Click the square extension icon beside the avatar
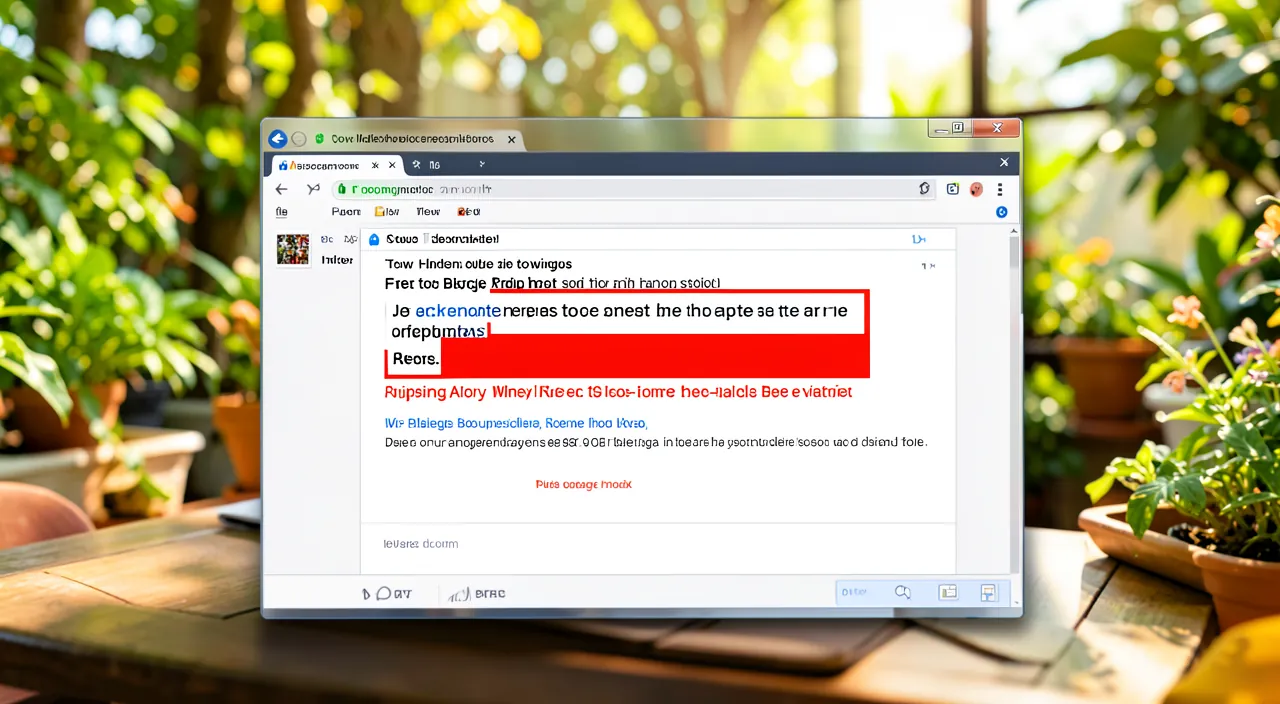Viewport: 1280px width, 704px height. click(953, 189)
